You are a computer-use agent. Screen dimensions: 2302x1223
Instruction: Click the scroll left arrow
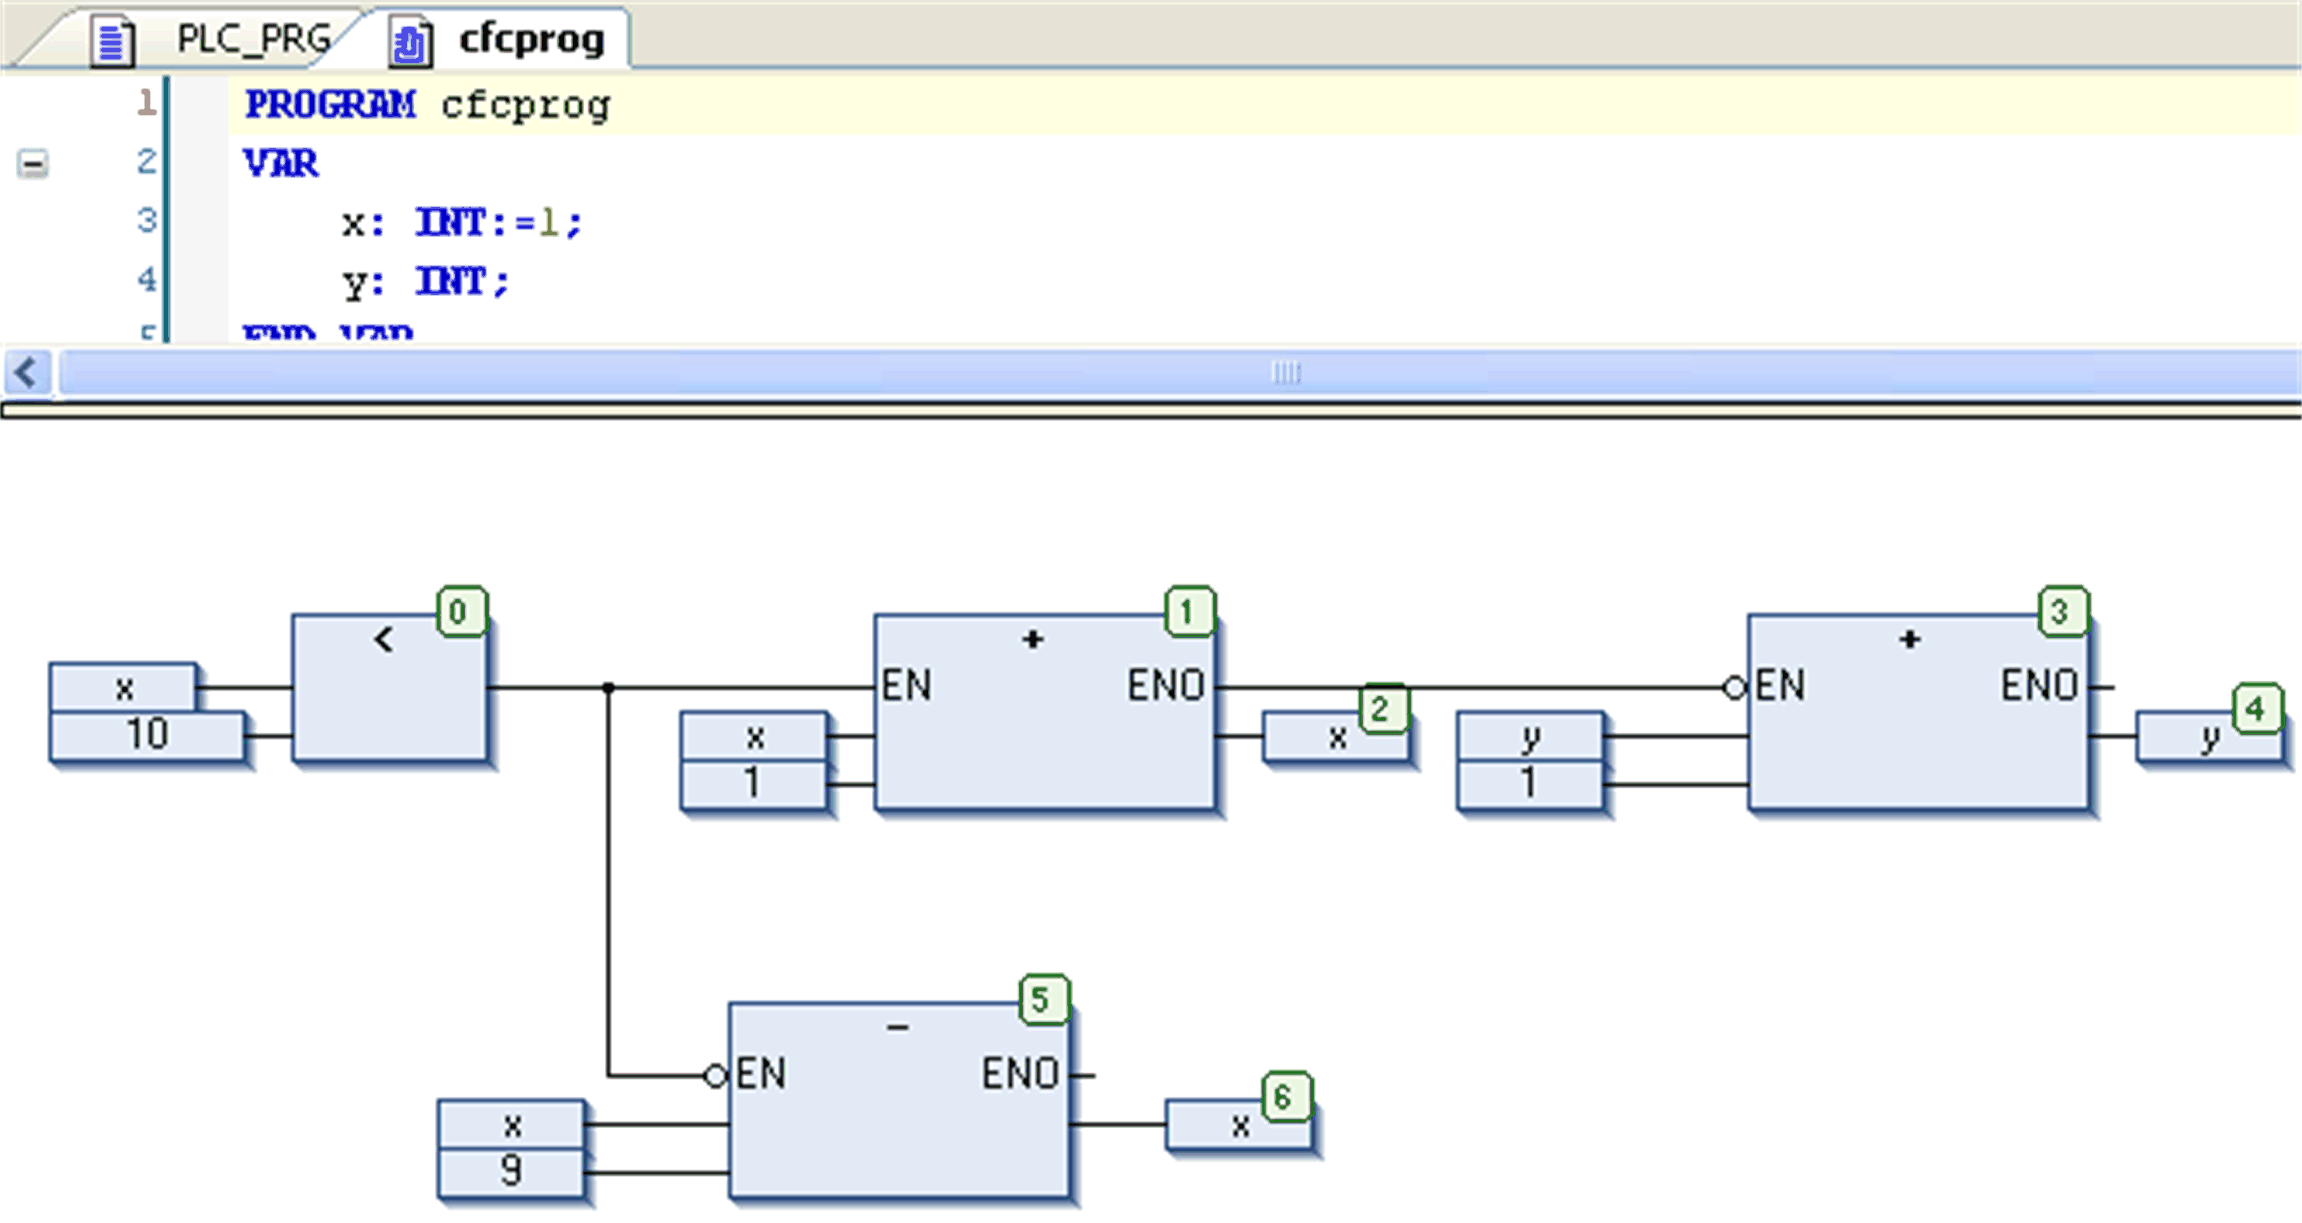pos(26,372)
